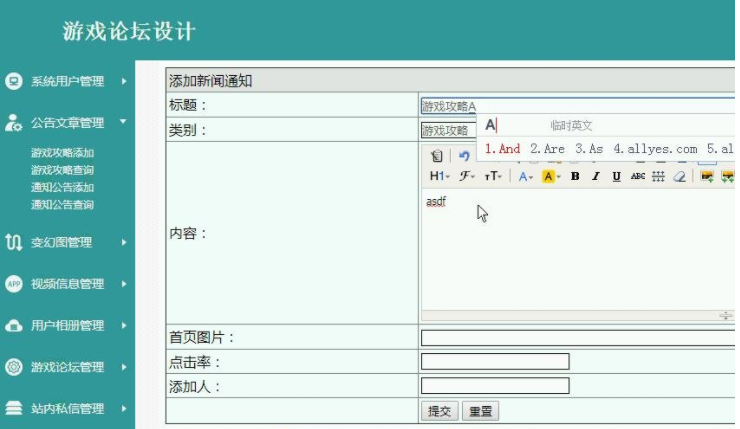740x429 pixels.
Task: Open the 系统用户管理 menu item
Action: coord(67,81)
